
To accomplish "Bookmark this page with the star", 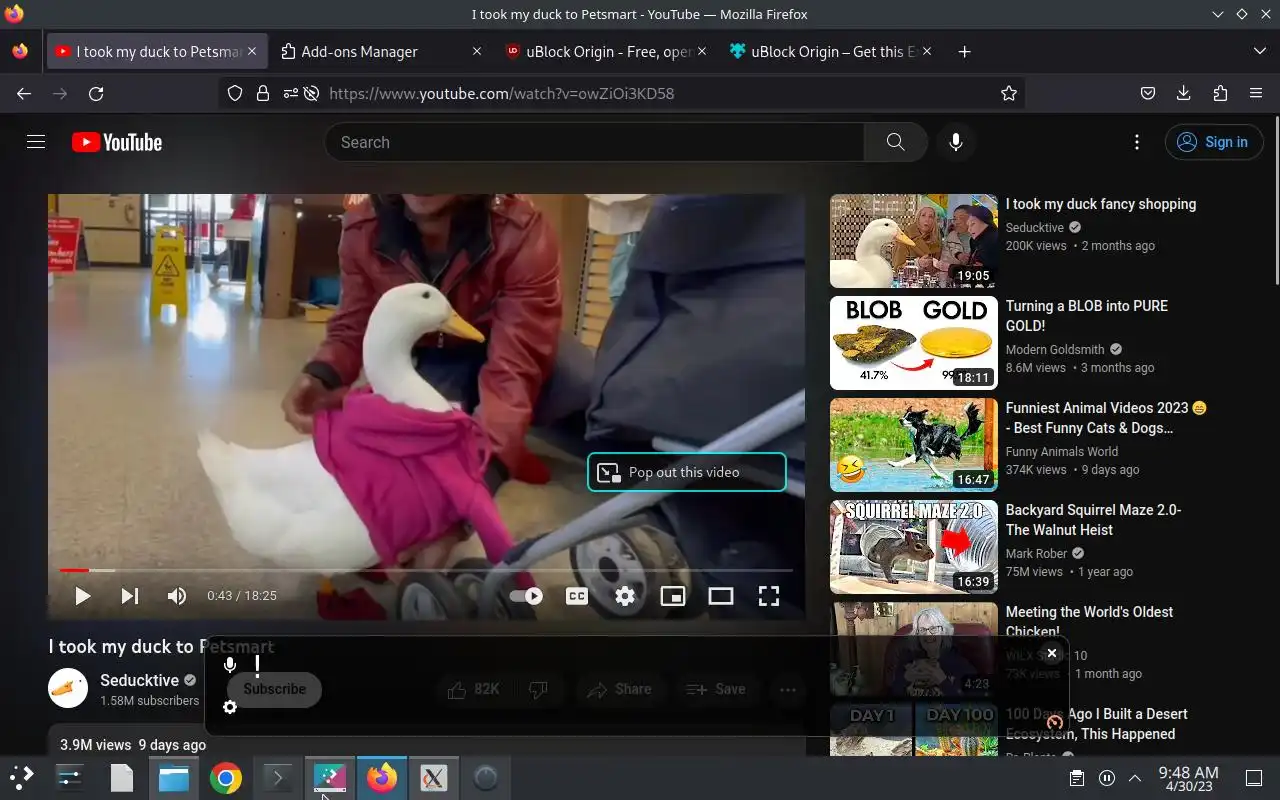I will point(1009,93).
